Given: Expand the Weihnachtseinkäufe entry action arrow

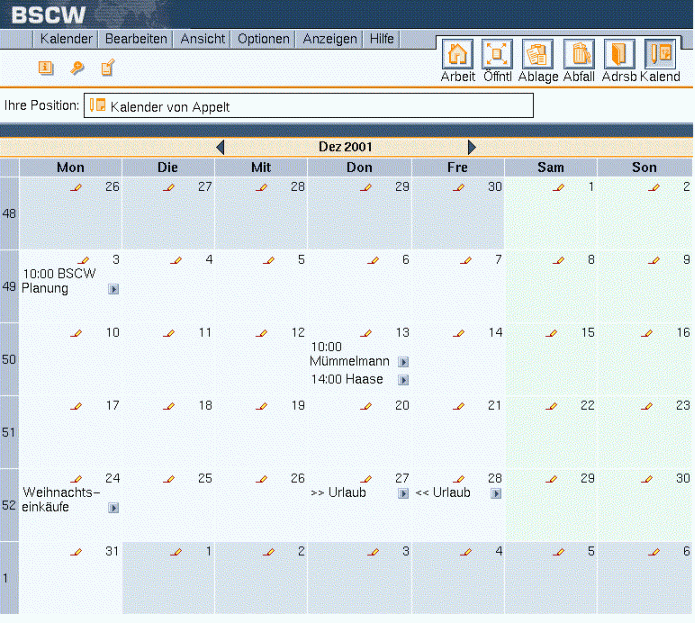Looking at the screenshot, I should 113,508.
